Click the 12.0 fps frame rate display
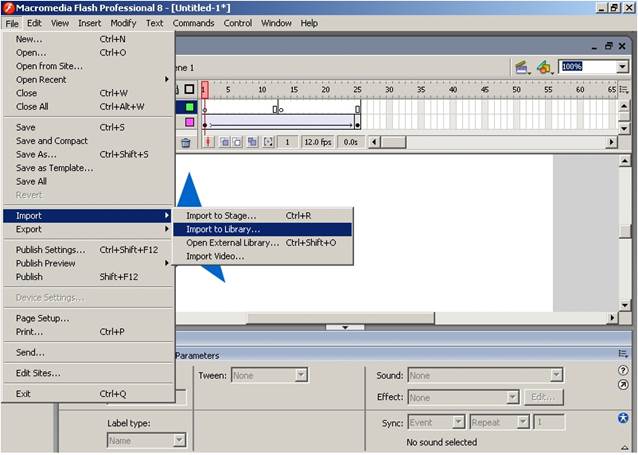 [318, 142]
